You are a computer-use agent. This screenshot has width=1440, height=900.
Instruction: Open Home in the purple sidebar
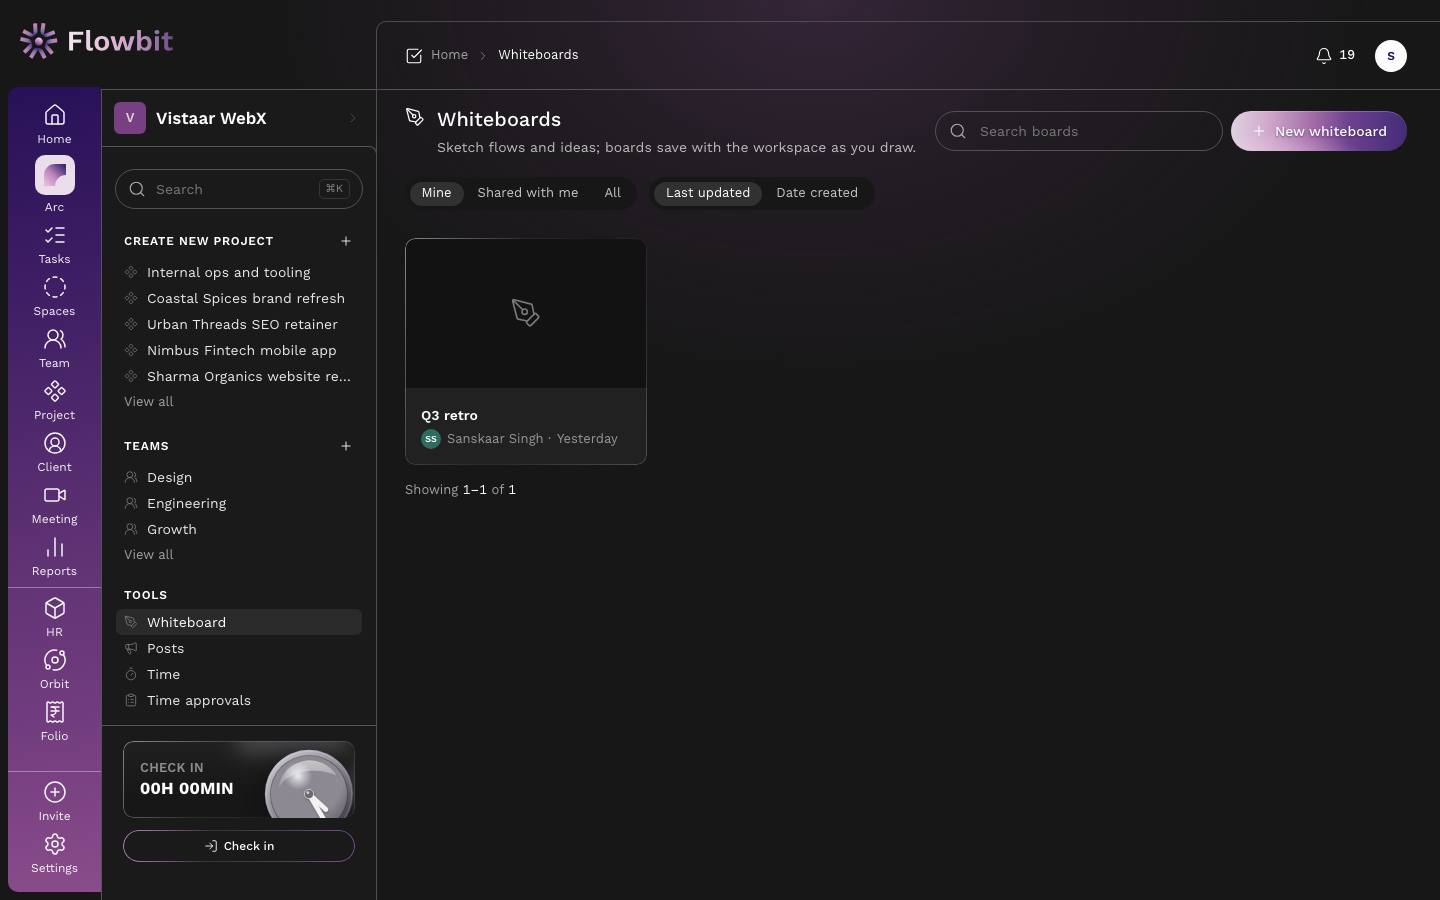(54, 124)
